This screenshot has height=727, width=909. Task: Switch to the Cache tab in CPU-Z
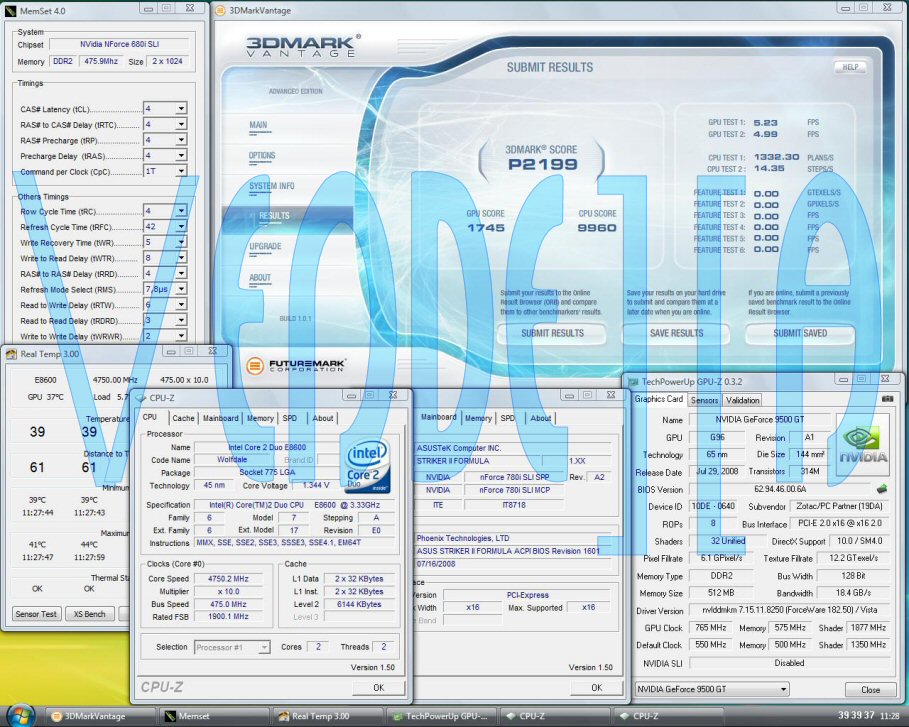coord(183,418)
